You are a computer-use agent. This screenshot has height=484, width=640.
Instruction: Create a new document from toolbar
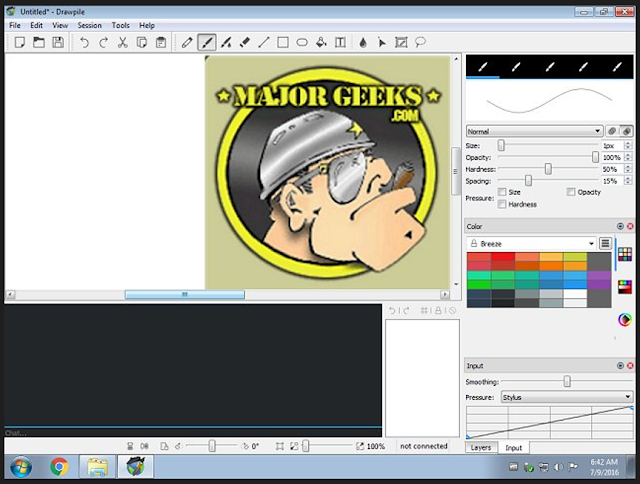click(x=20, y=42)
